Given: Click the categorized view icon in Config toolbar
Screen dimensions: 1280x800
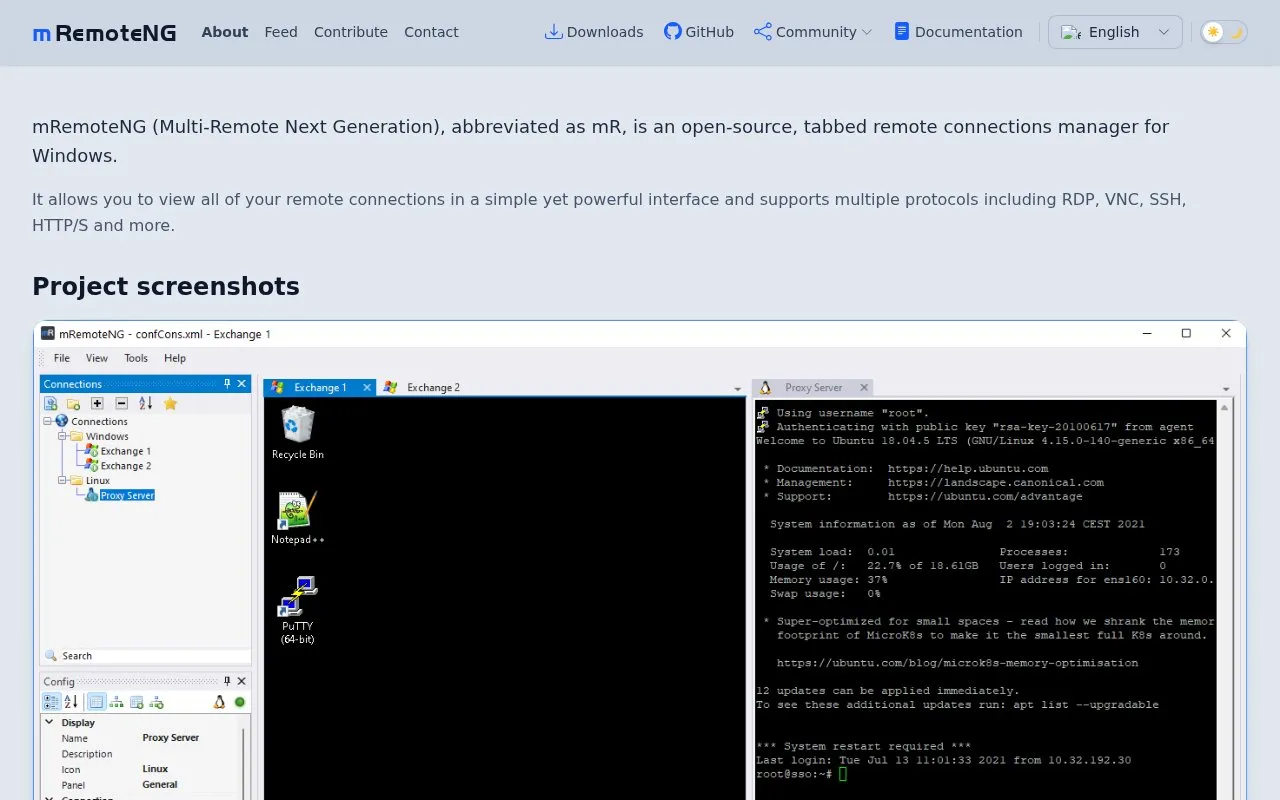Looking at the screenshot, I should (x=51, y=702).
